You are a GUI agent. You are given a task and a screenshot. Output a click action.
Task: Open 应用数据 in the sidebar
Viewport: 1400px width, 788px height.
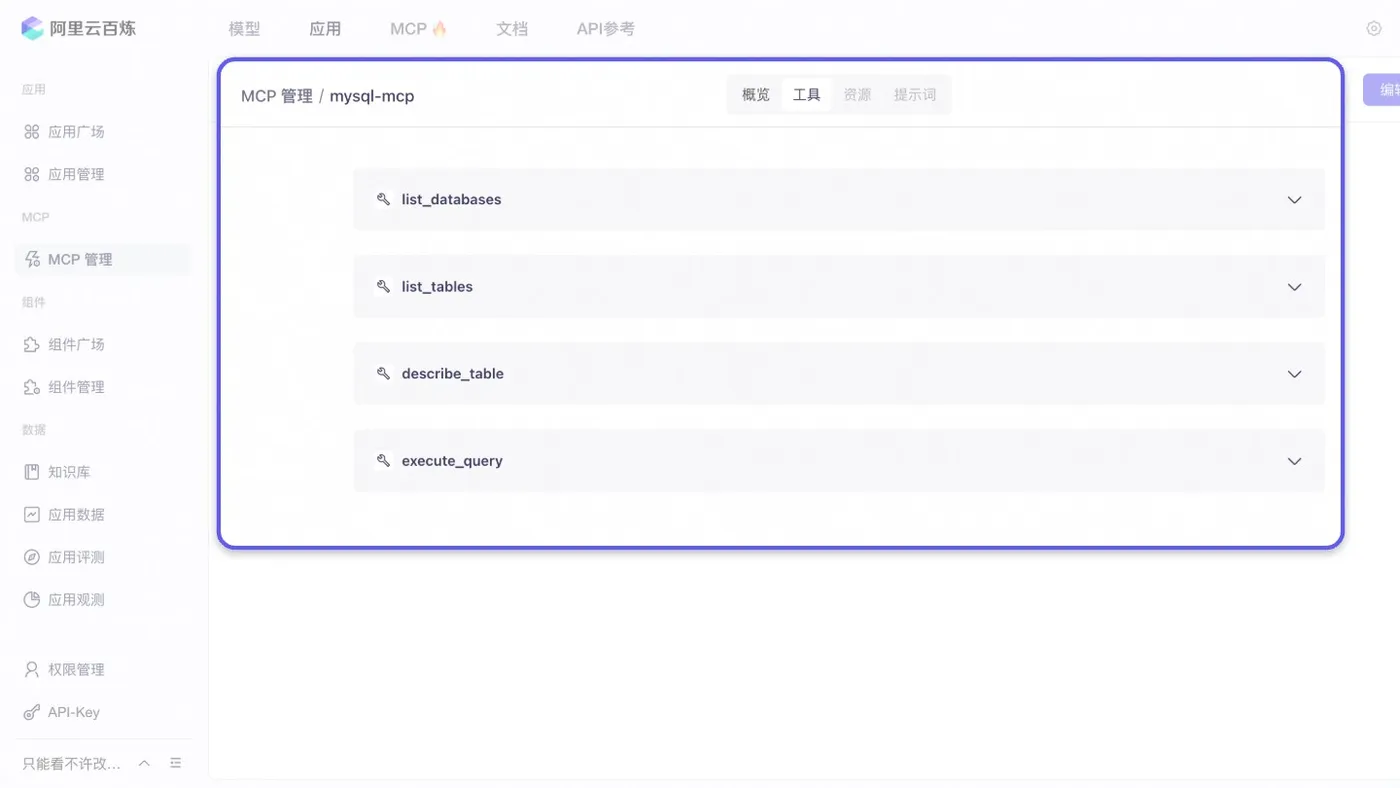click(76, 514)
